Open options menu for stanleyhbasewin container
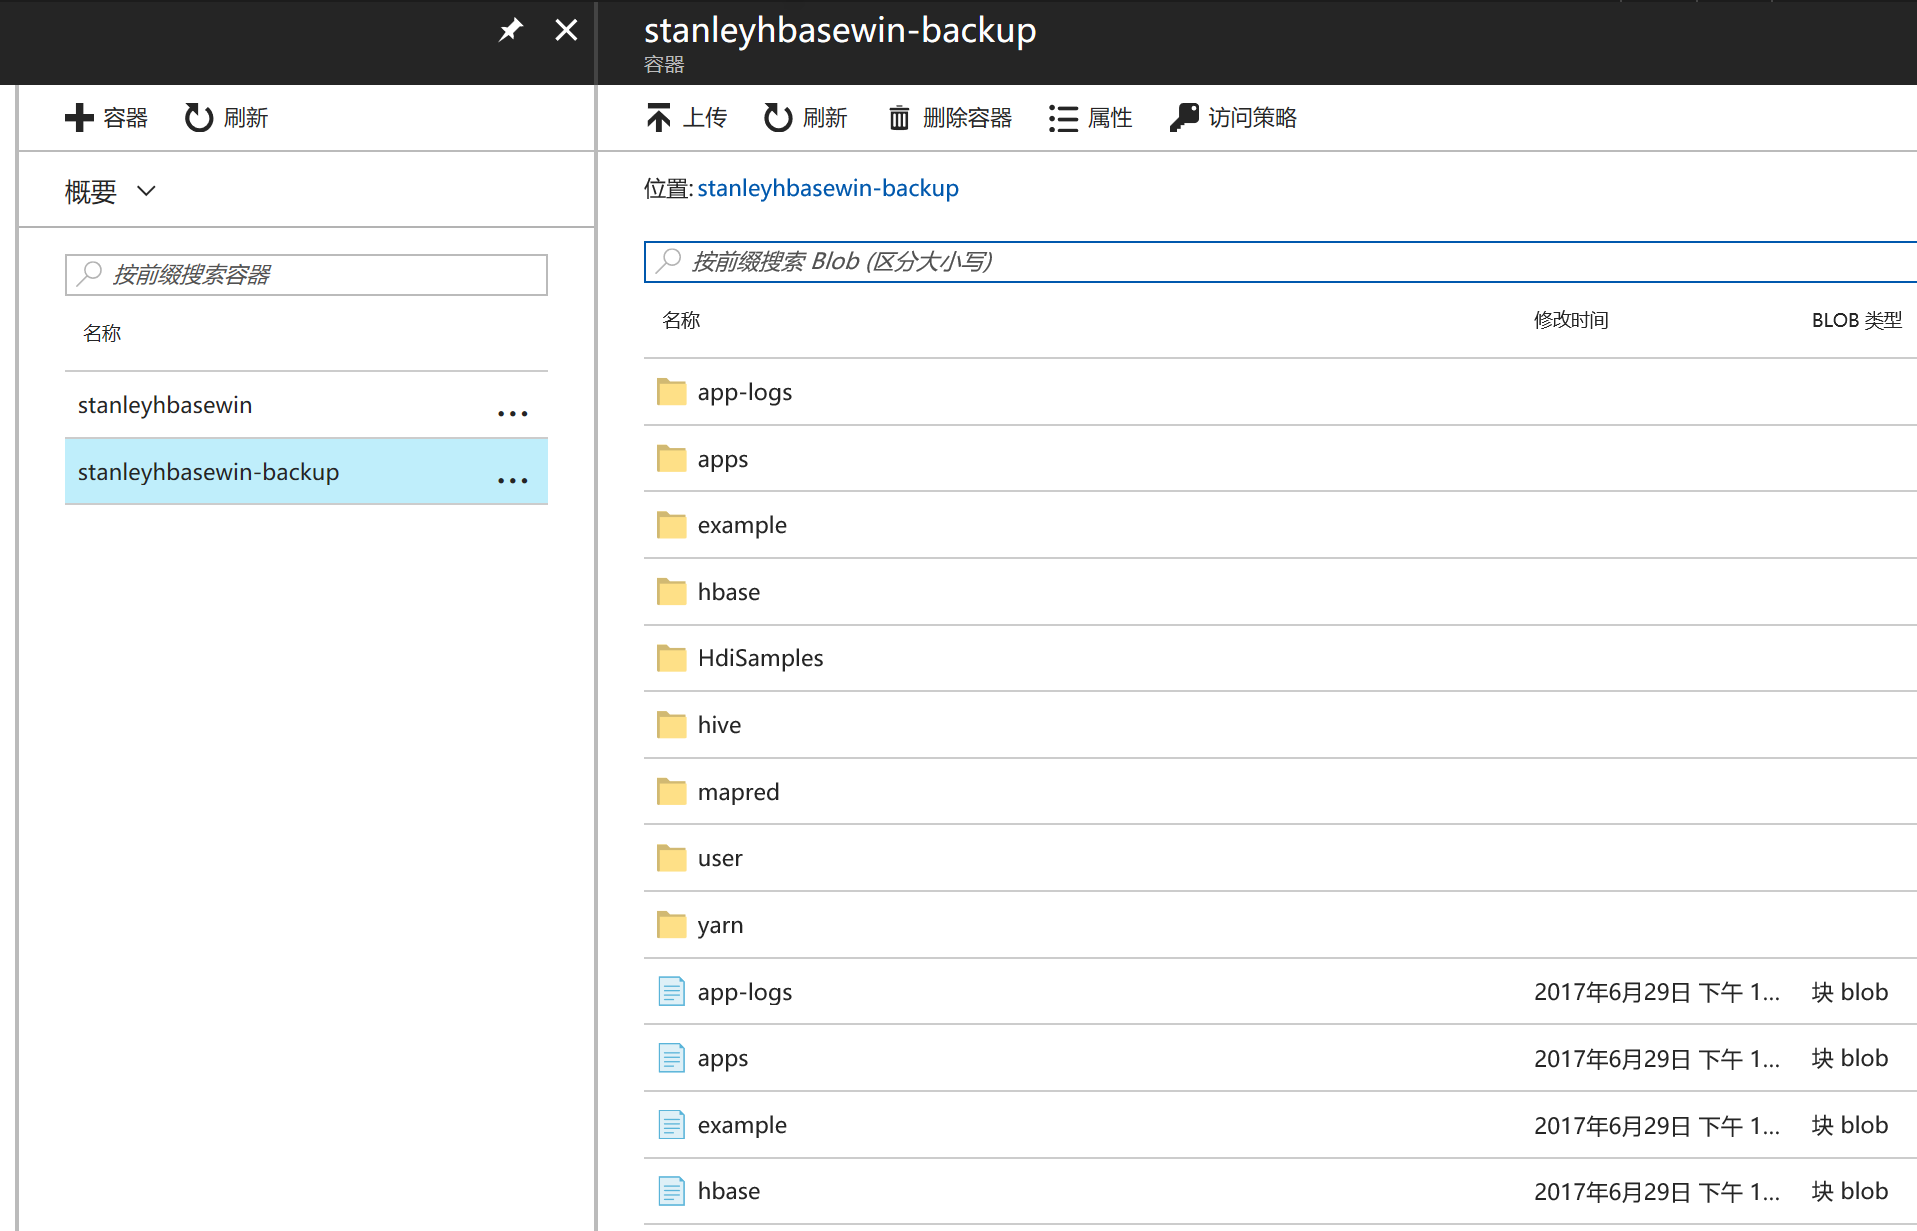This screenshot has width=1917, height=1231. [512, 412]
